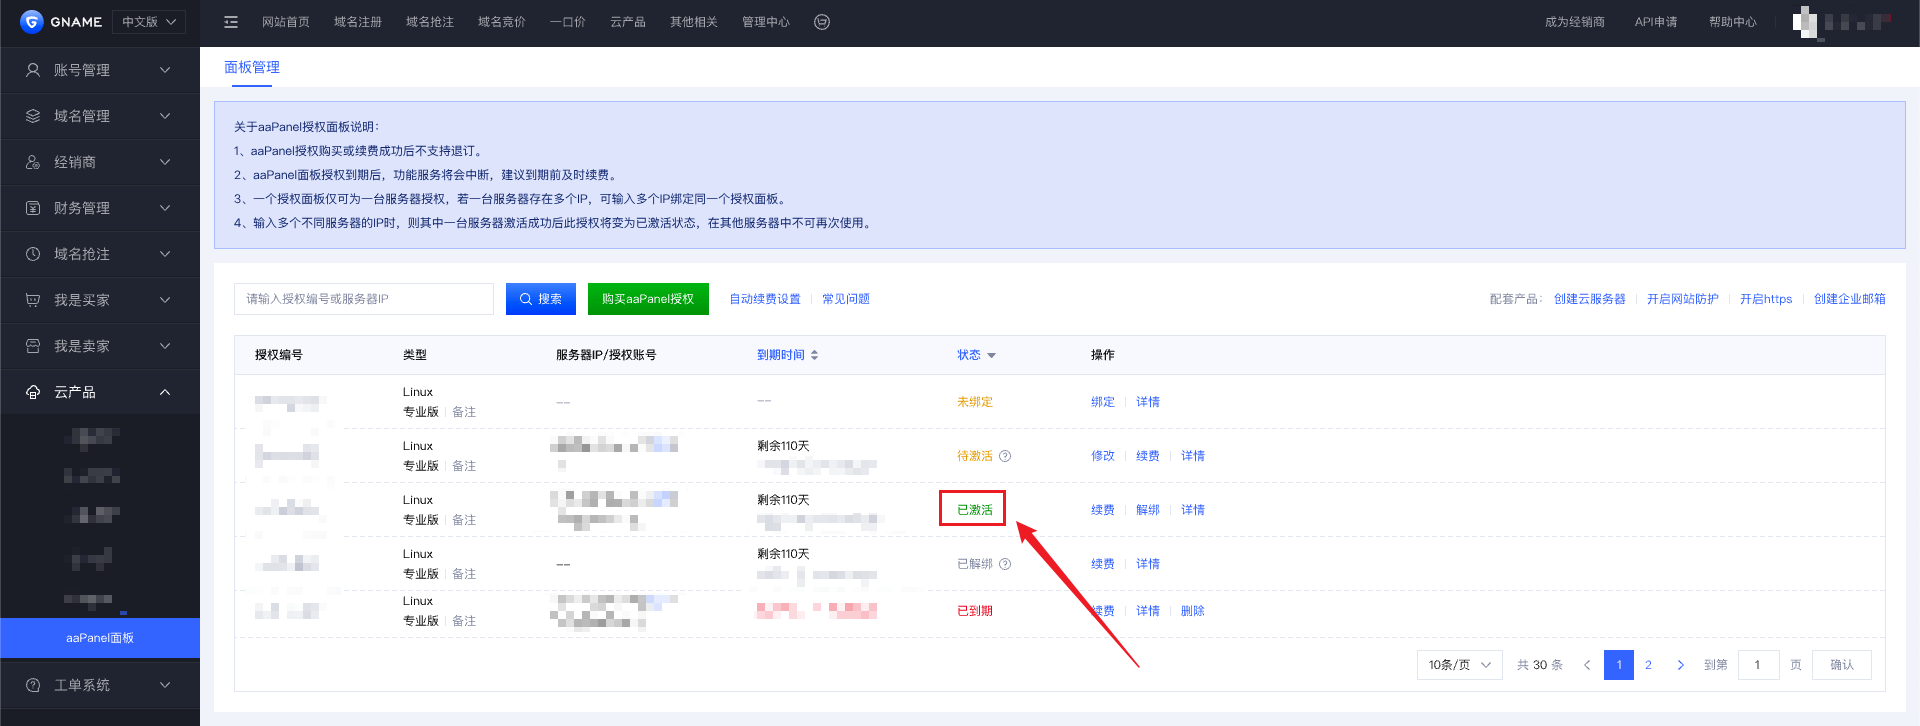Image resolution: width=1920 pixels, height=726 pixels.
Task: Click 创建企业邮箱 link
Action: click(x=1850, y=299)
